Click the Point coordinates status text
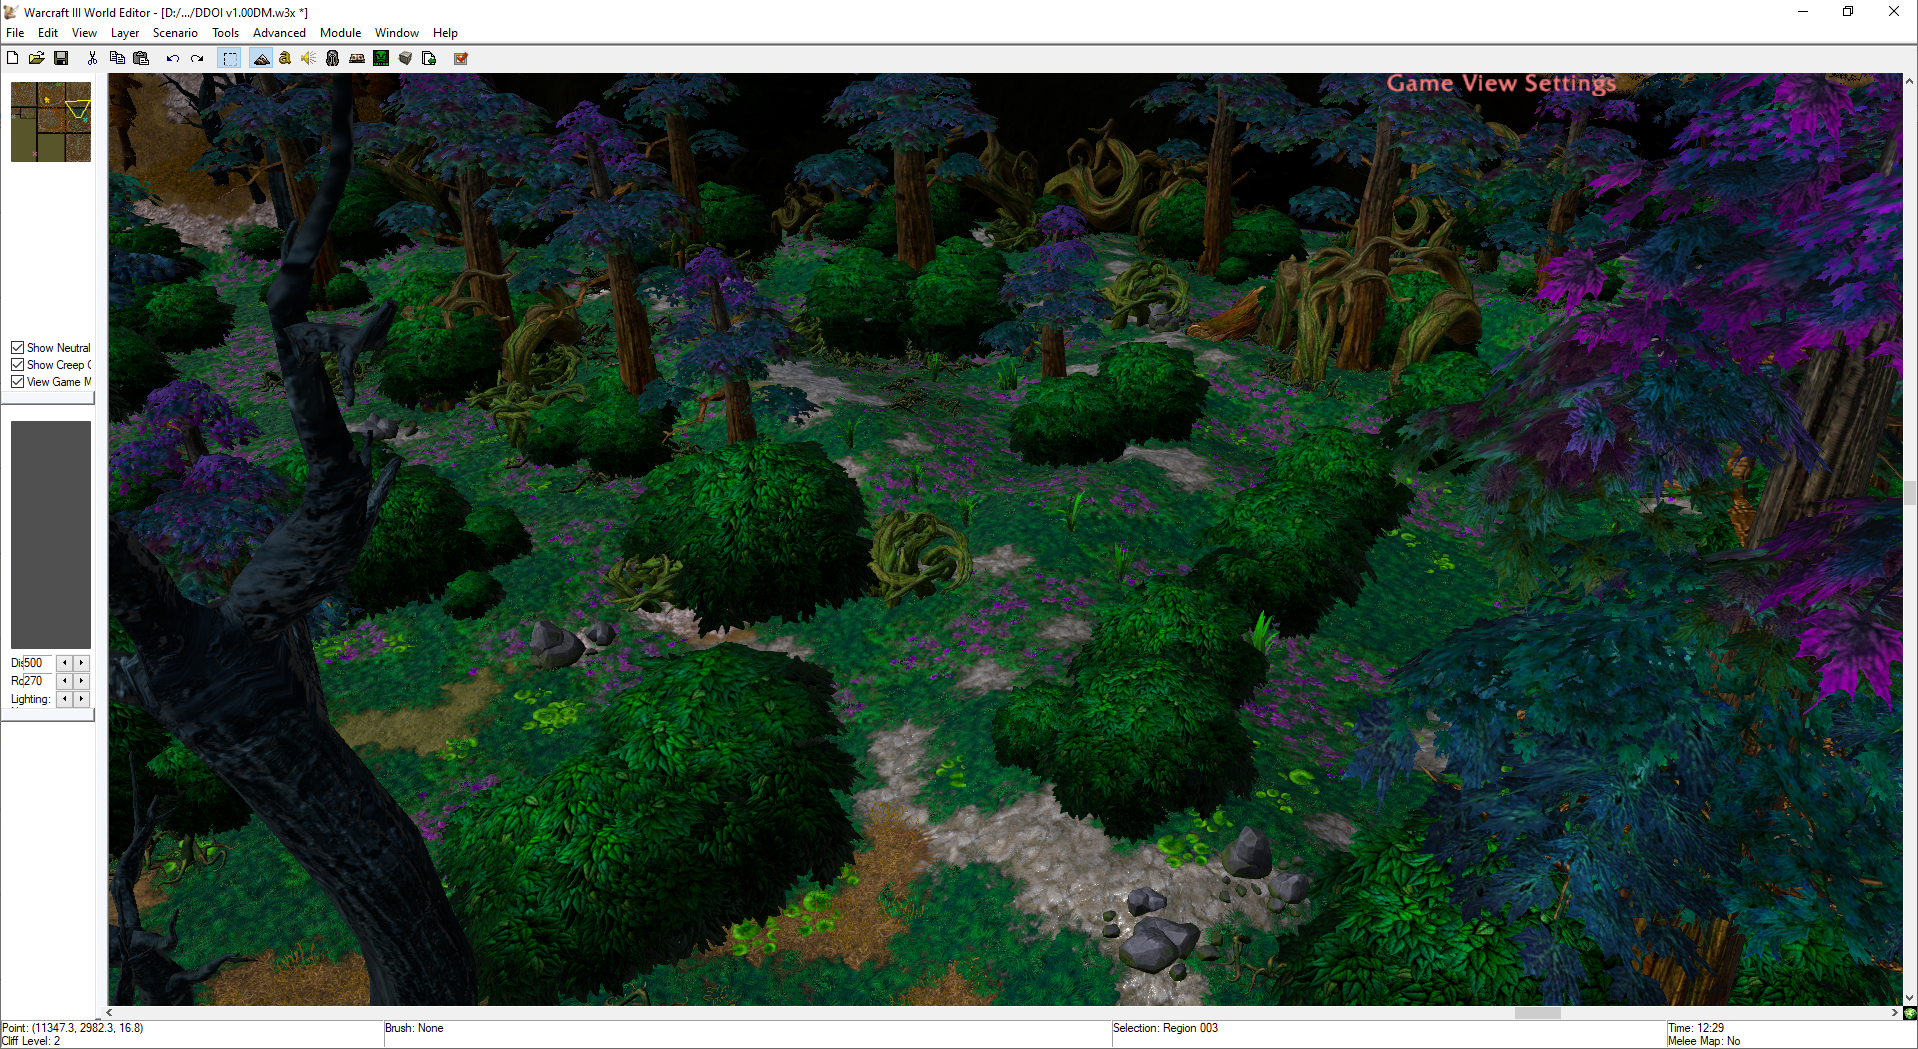1918x1049 pixels. coord(73,1028)
